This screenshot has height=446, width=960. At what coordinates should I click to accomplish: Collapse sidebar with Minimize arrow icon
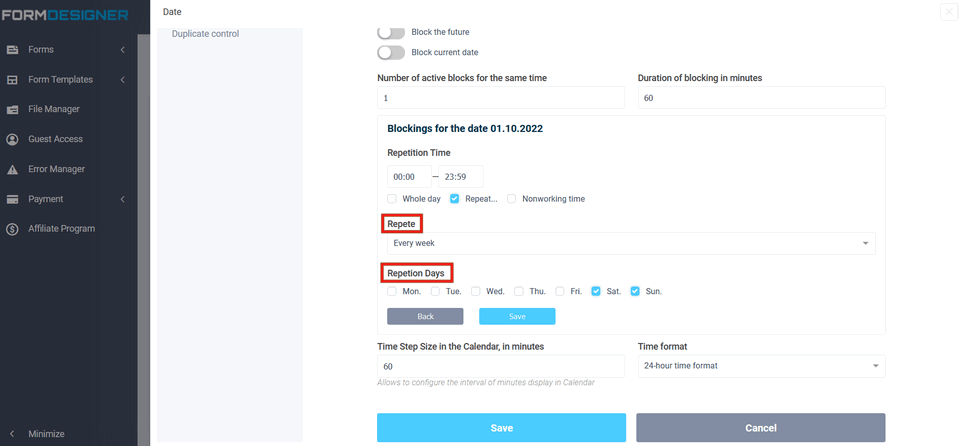(x=12, y=434)
